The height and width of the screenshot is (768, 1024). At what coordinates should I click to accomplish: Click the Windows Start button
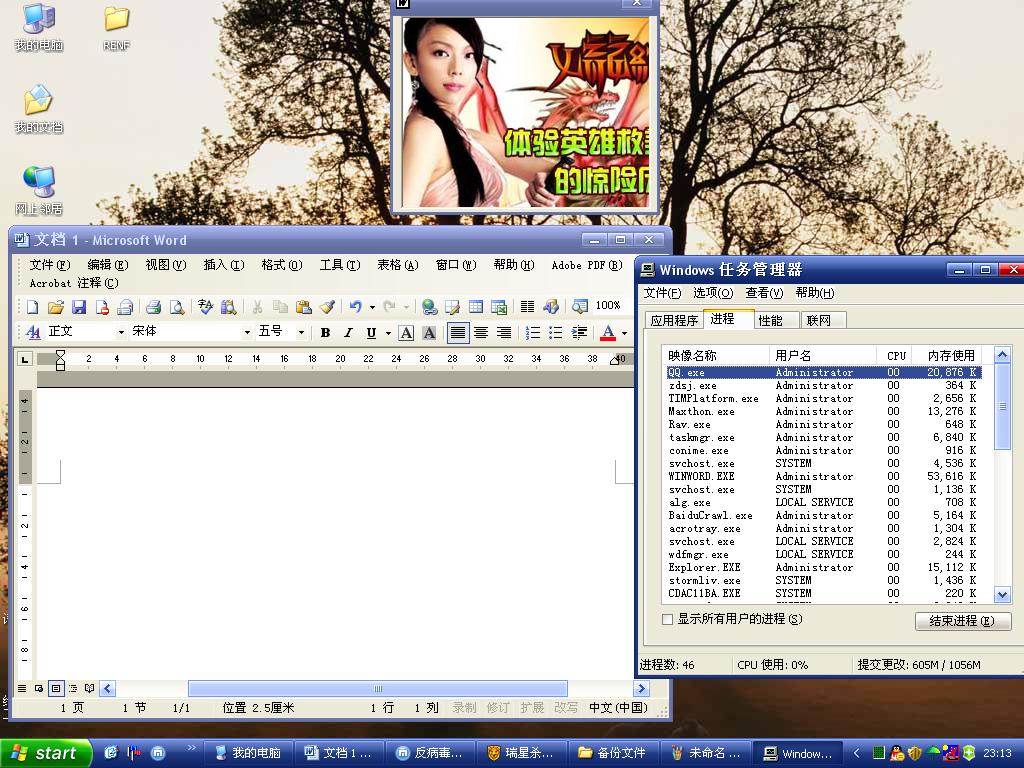(x=46, y=753)
